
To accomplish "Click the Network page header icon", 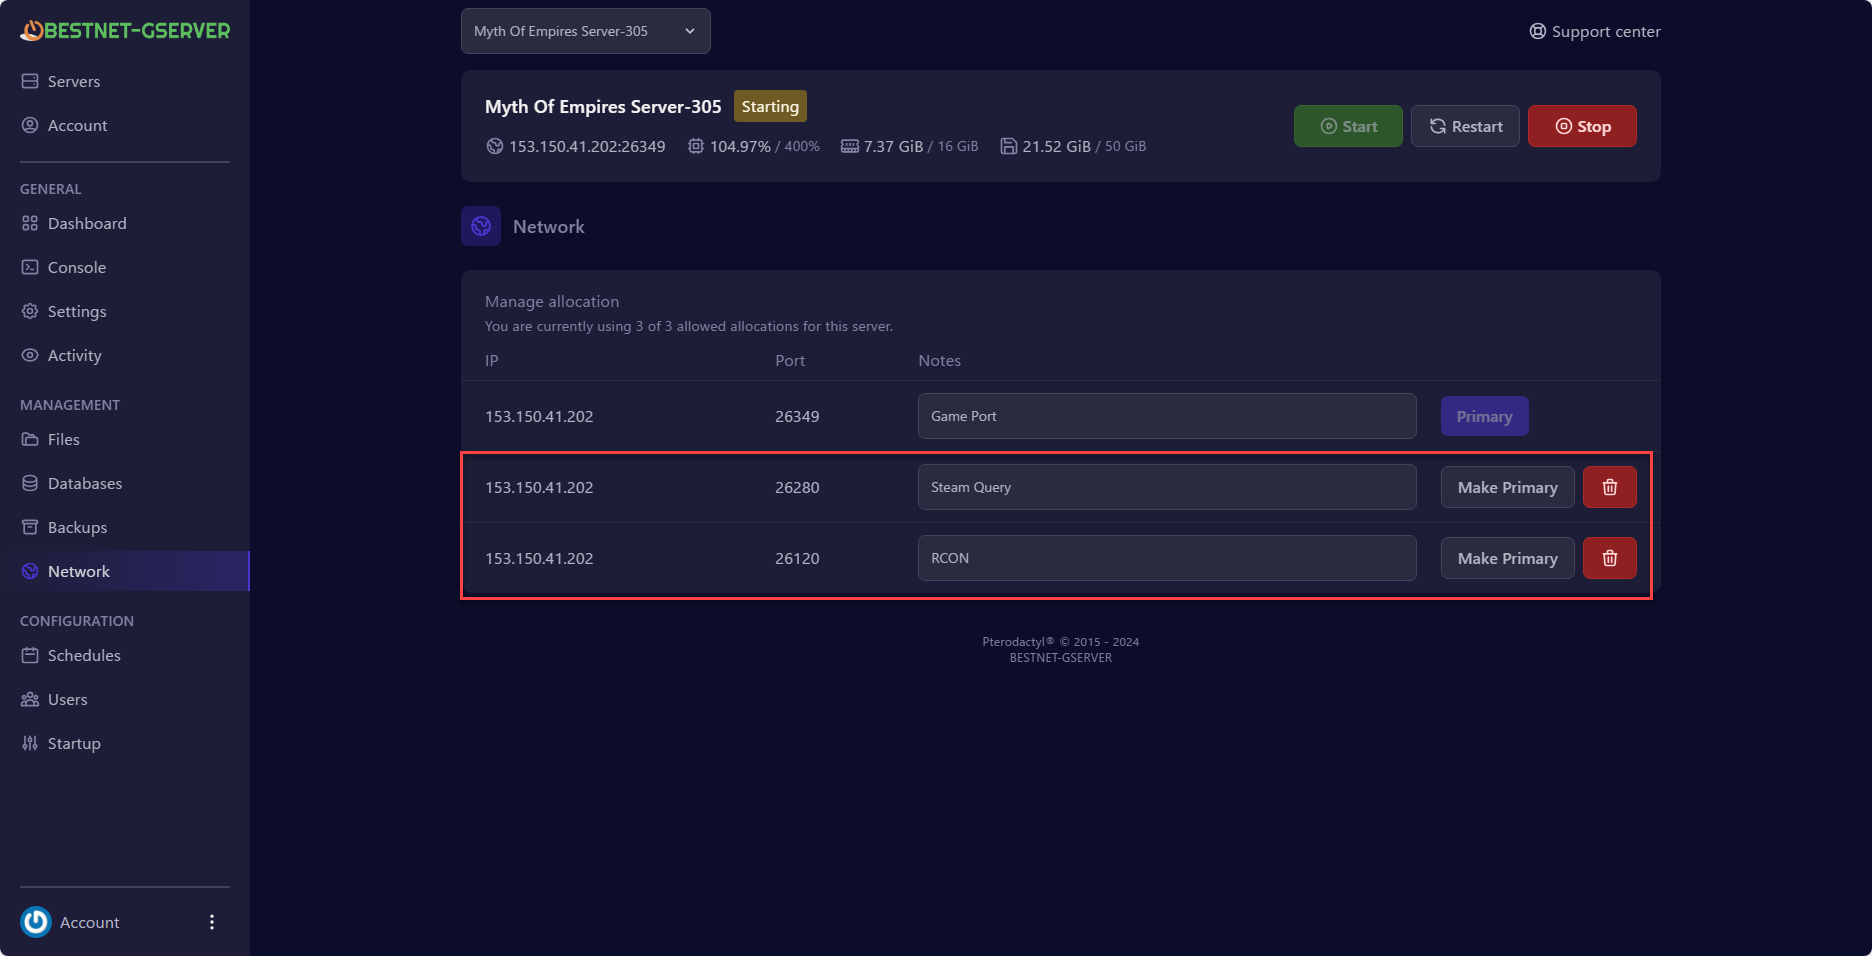I will (481, 226).
